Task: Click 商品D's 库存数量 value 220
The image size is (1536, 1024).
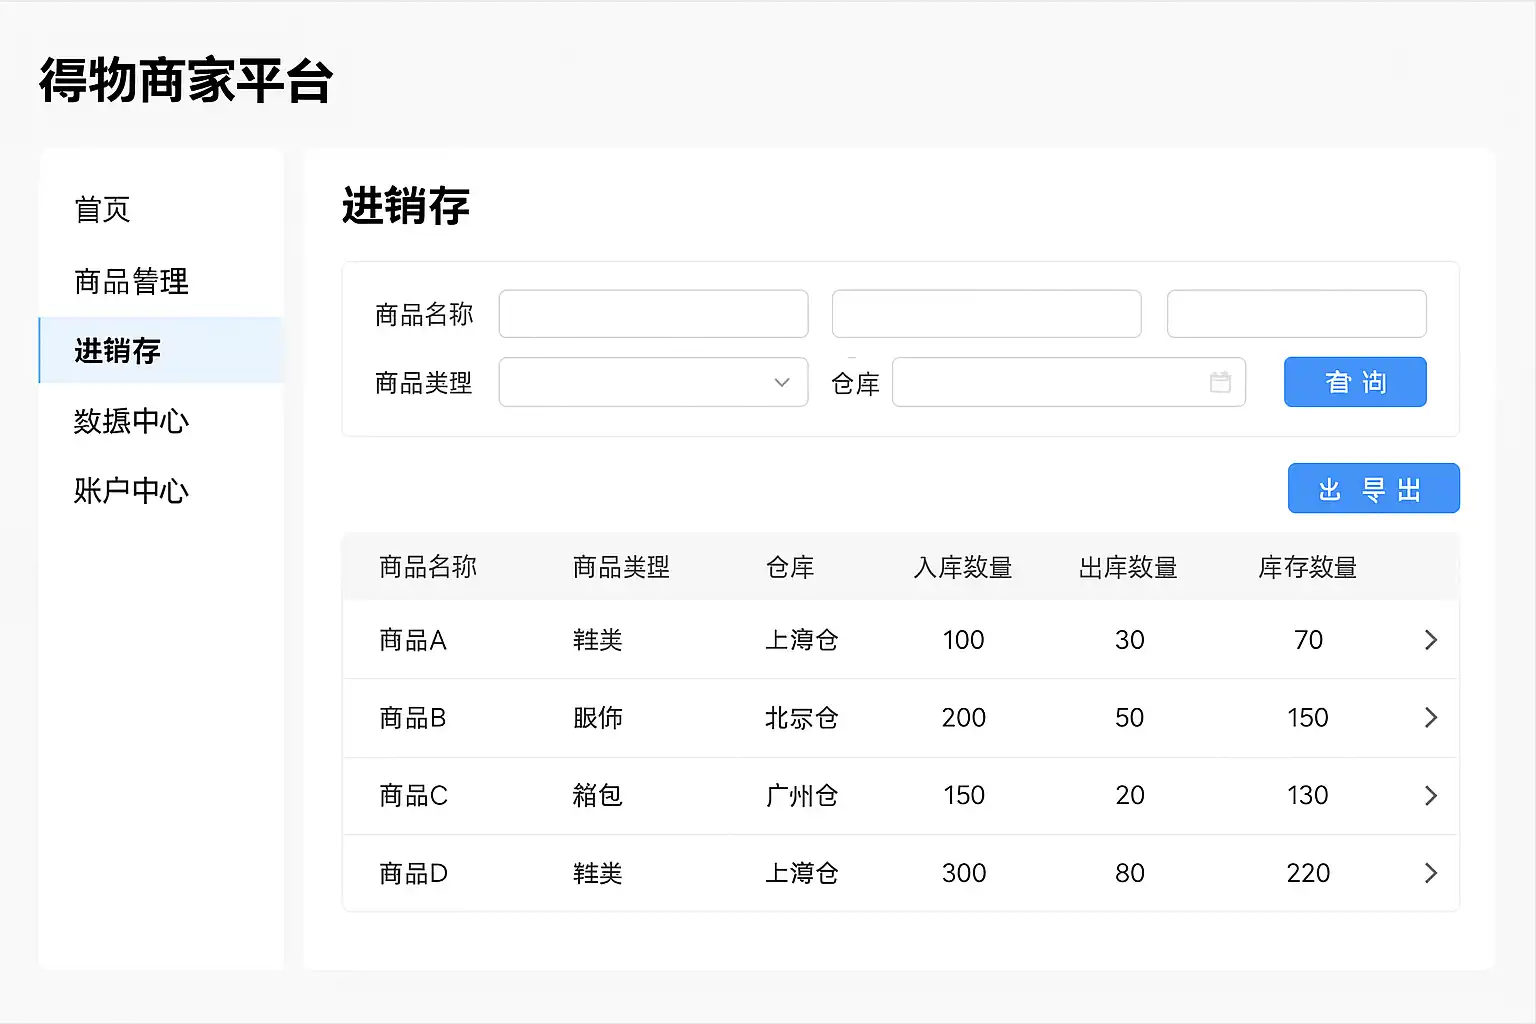Action: tap(1308, 873)
